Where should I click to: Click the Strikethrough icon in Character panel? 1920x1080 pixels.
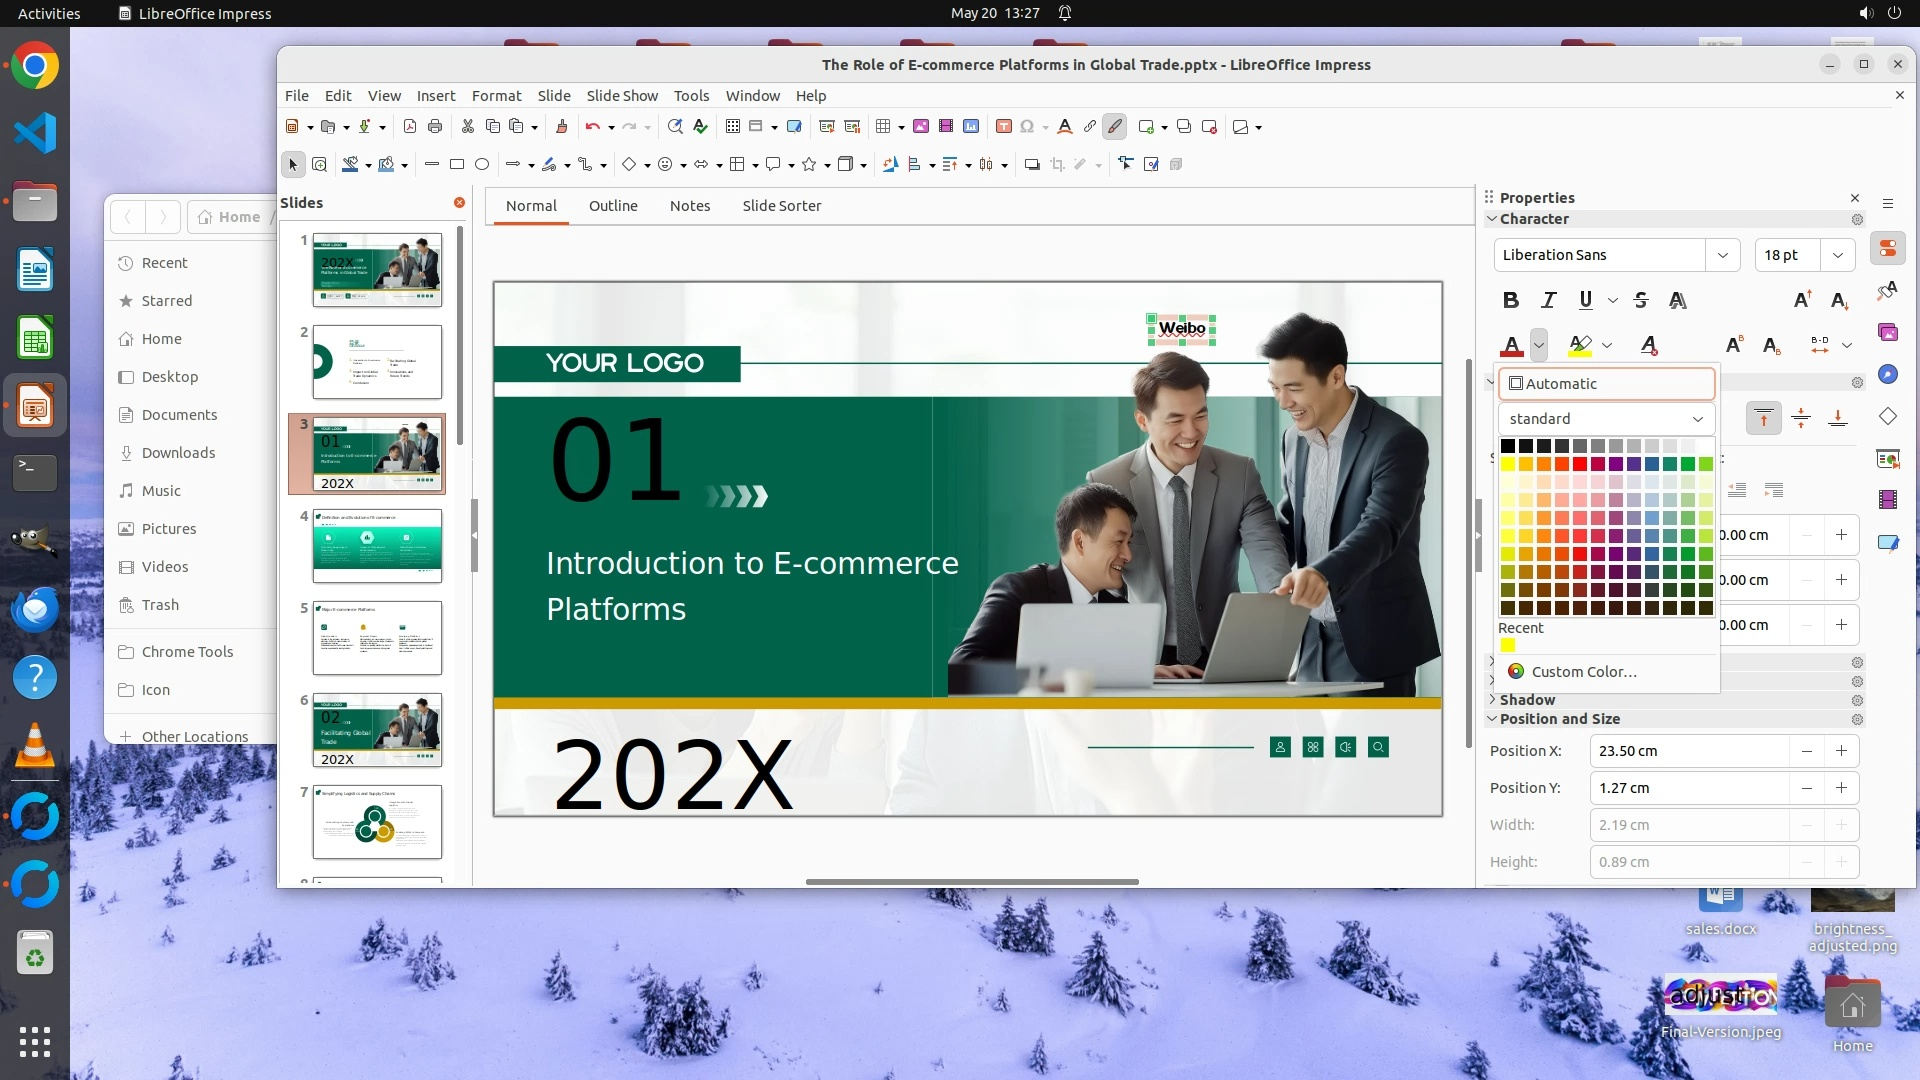click(x=1641, y=300)
